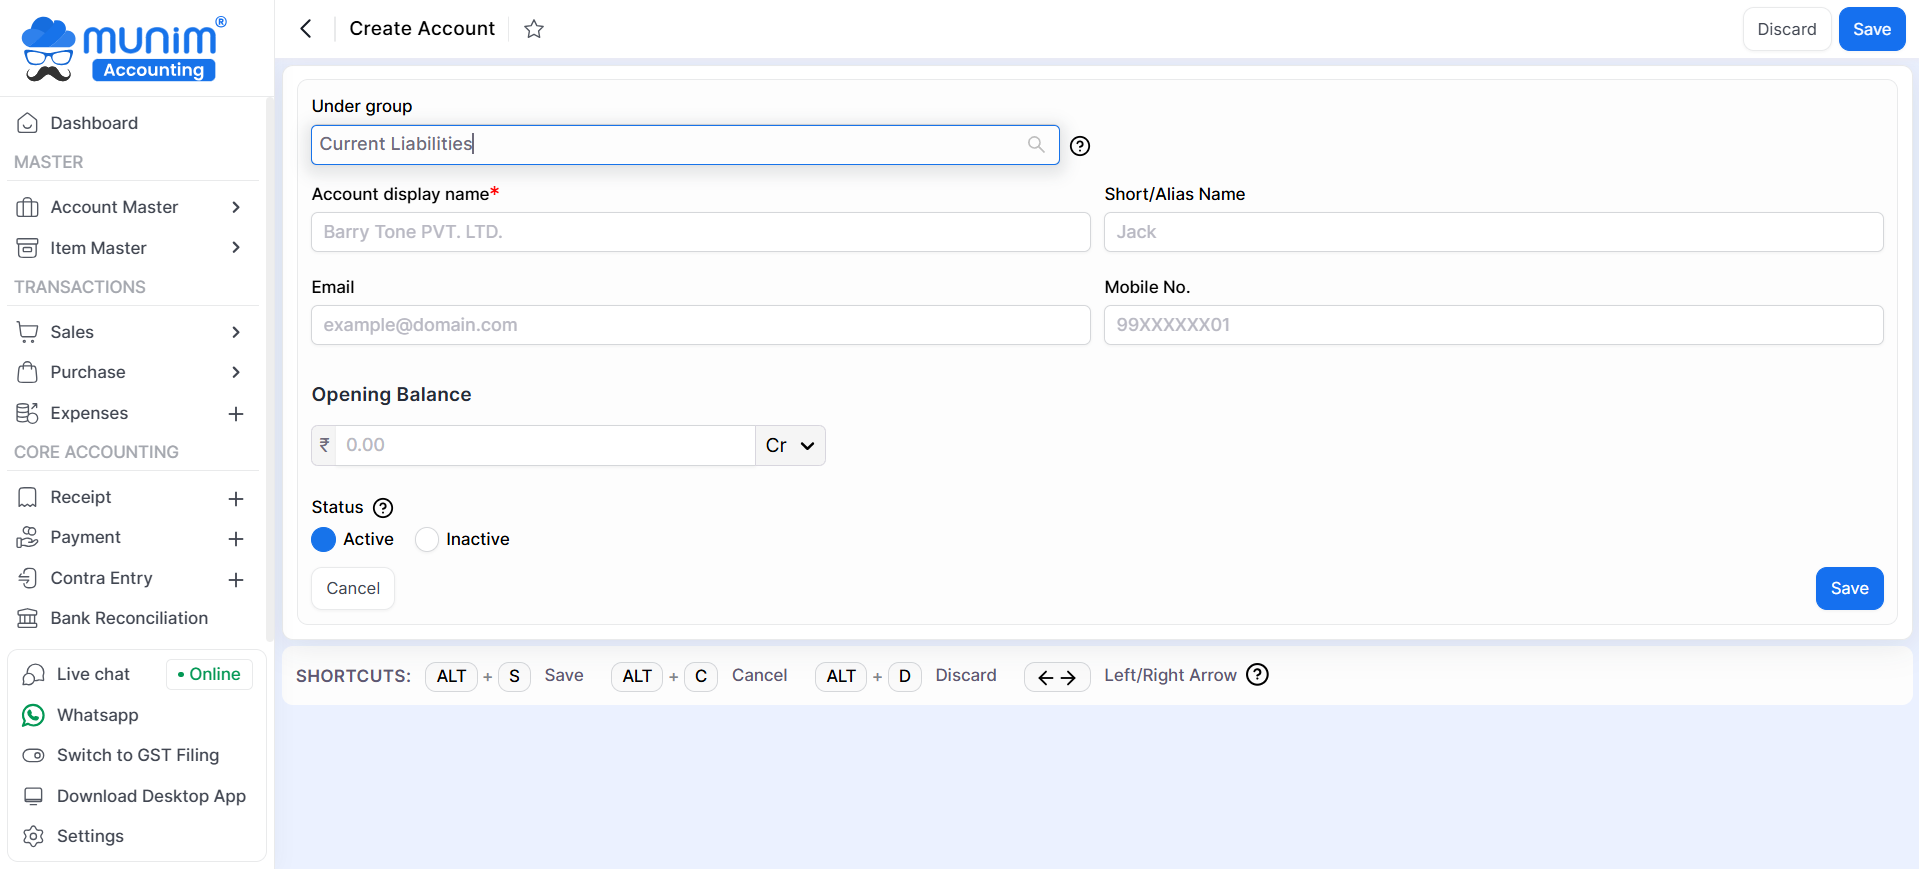Screen dimensions: 1919x869
Task: Switch to GST Filing toggle link
Action: point(137,755)
